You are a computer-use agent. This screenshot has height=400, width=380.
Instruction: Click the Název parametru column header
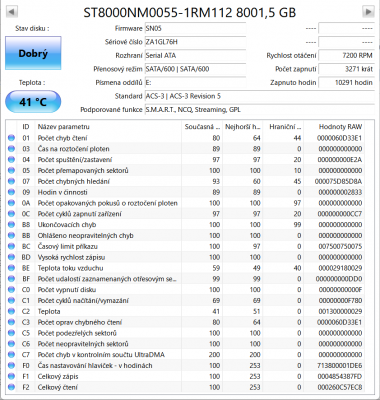click(x=108, y=127)
